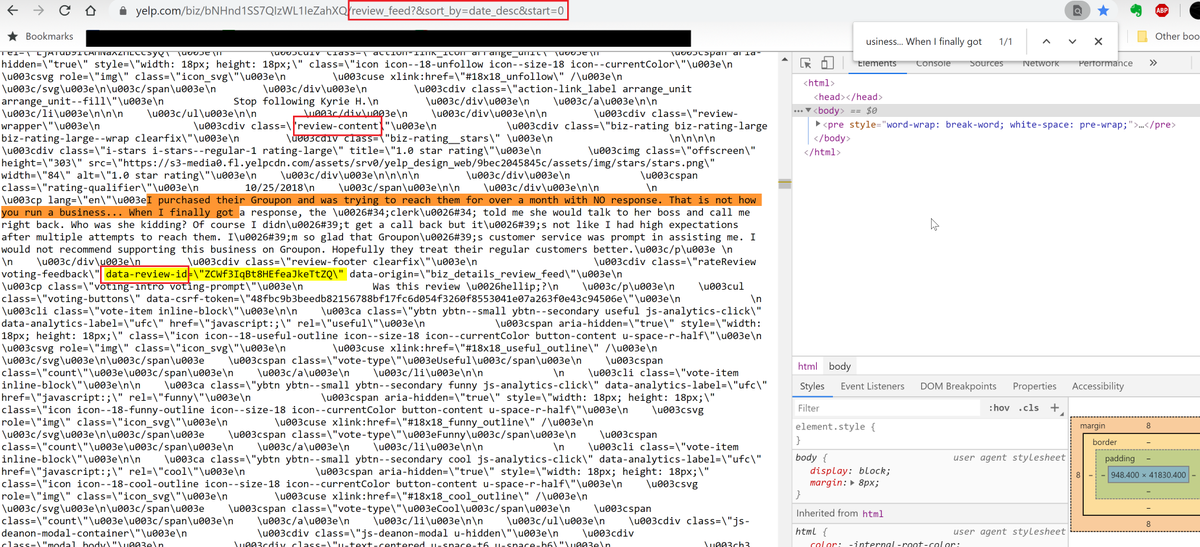Click the blue bookmark star icon
Viewport: 1200px width, 547px height.
click(x=1103, y=11)
